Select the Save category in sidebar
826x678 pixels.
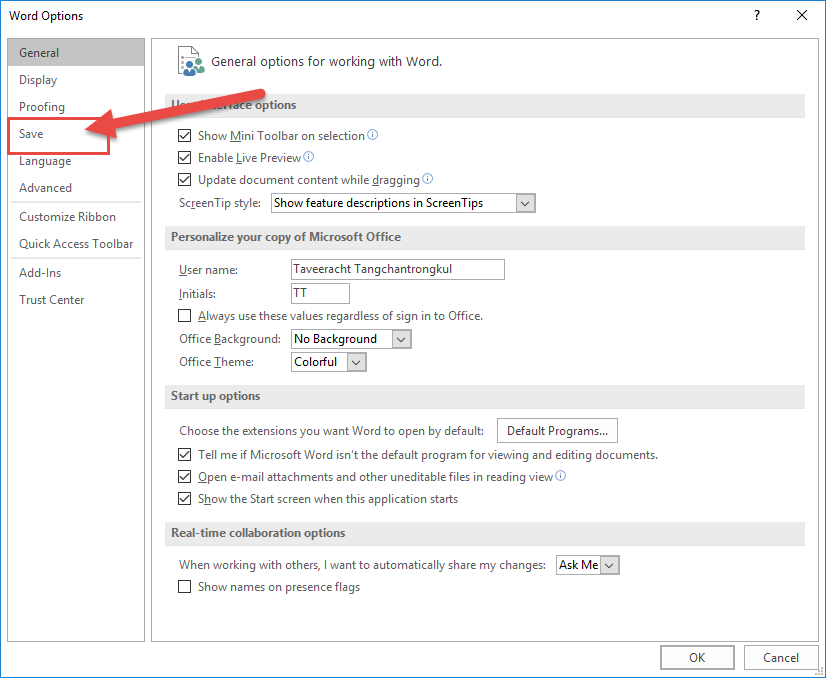[31, 134]
